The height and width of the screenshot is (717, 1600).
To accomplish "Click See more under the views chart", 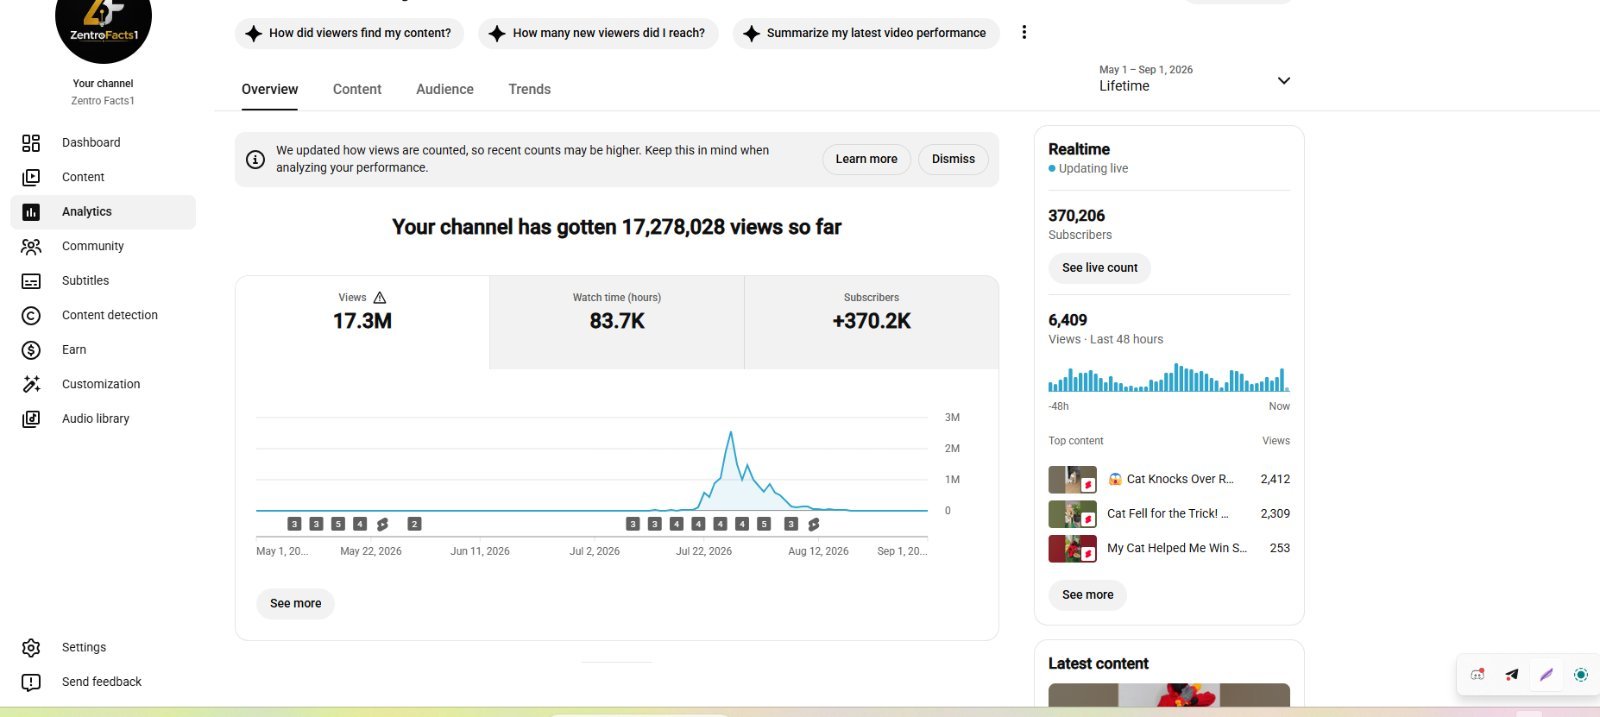I will pos(295,604).
